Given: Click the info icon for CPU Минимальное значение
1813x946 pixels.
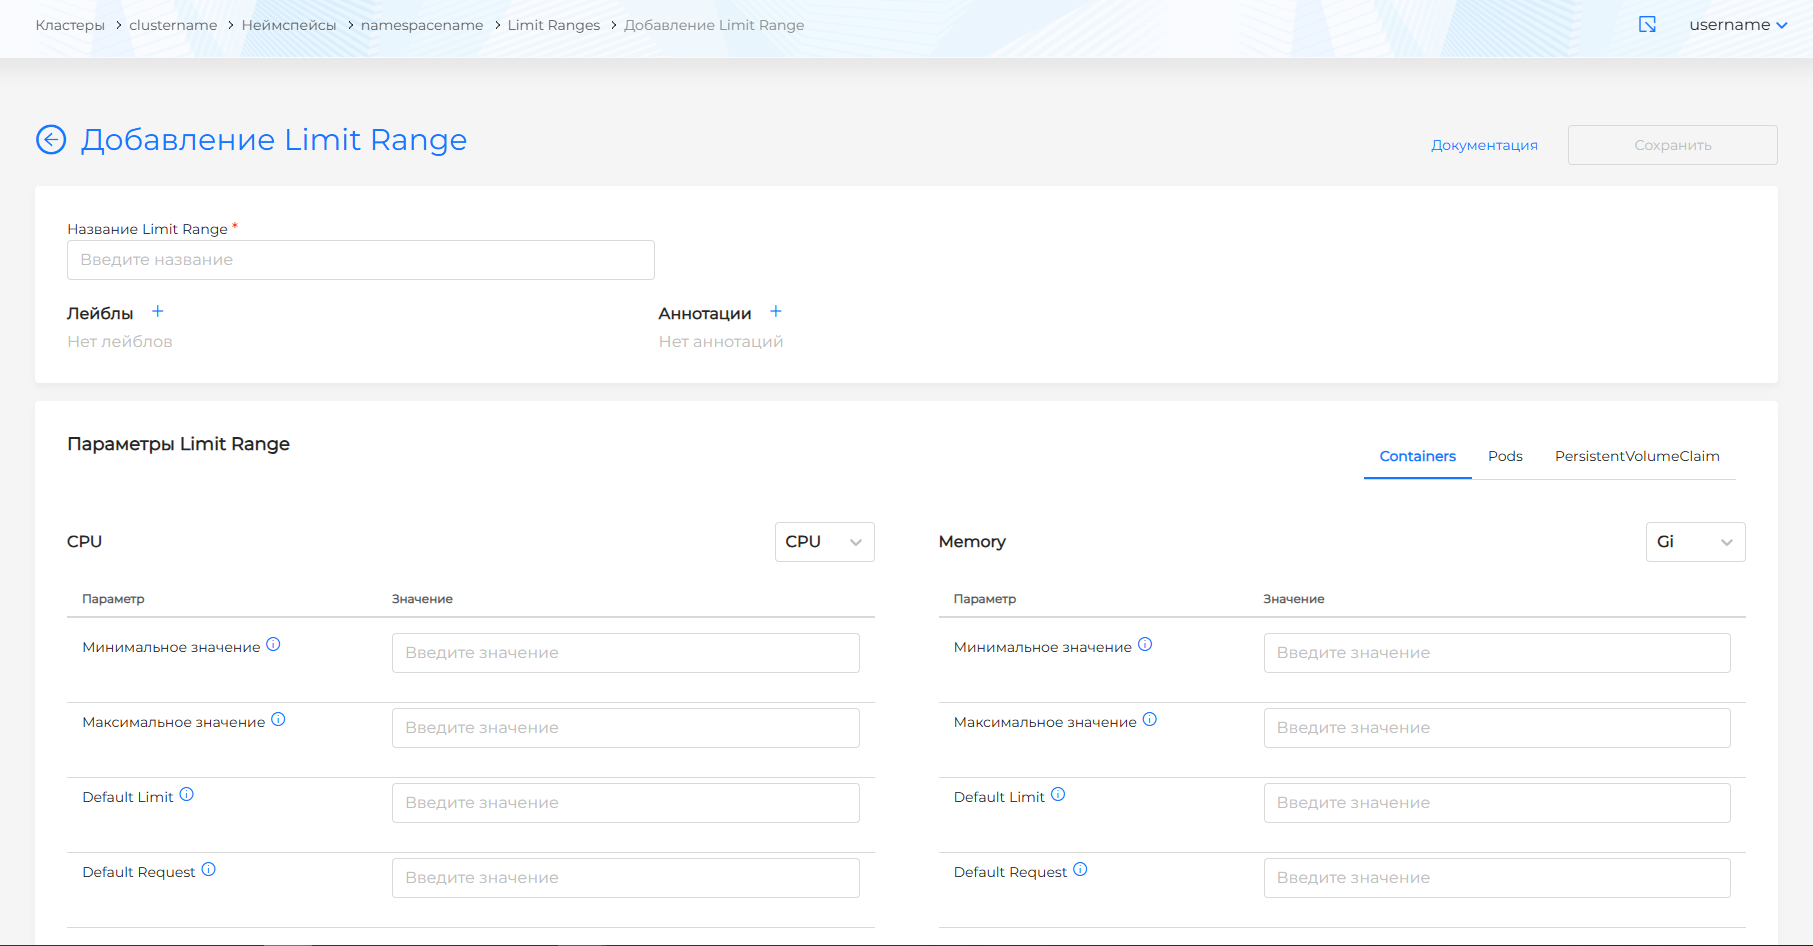Looking at the screenshot, I should pyautogui.click(x=273, y=645).
